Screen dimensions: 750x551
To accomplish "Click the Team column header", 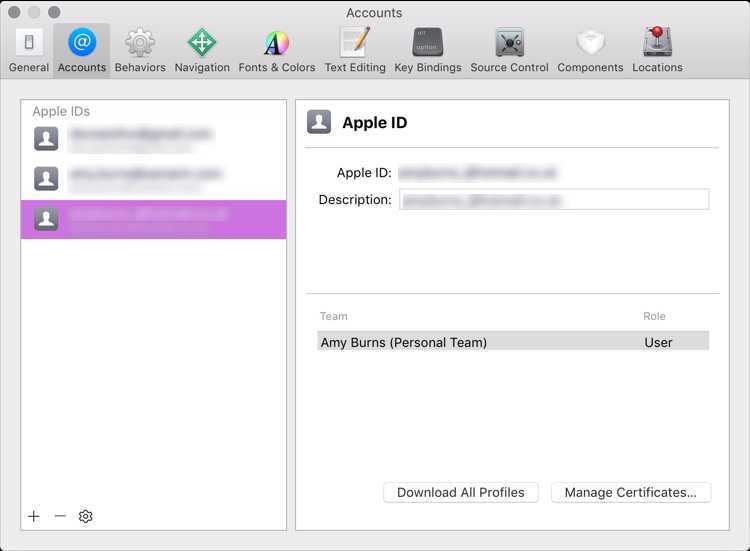I will coord(333,316).
